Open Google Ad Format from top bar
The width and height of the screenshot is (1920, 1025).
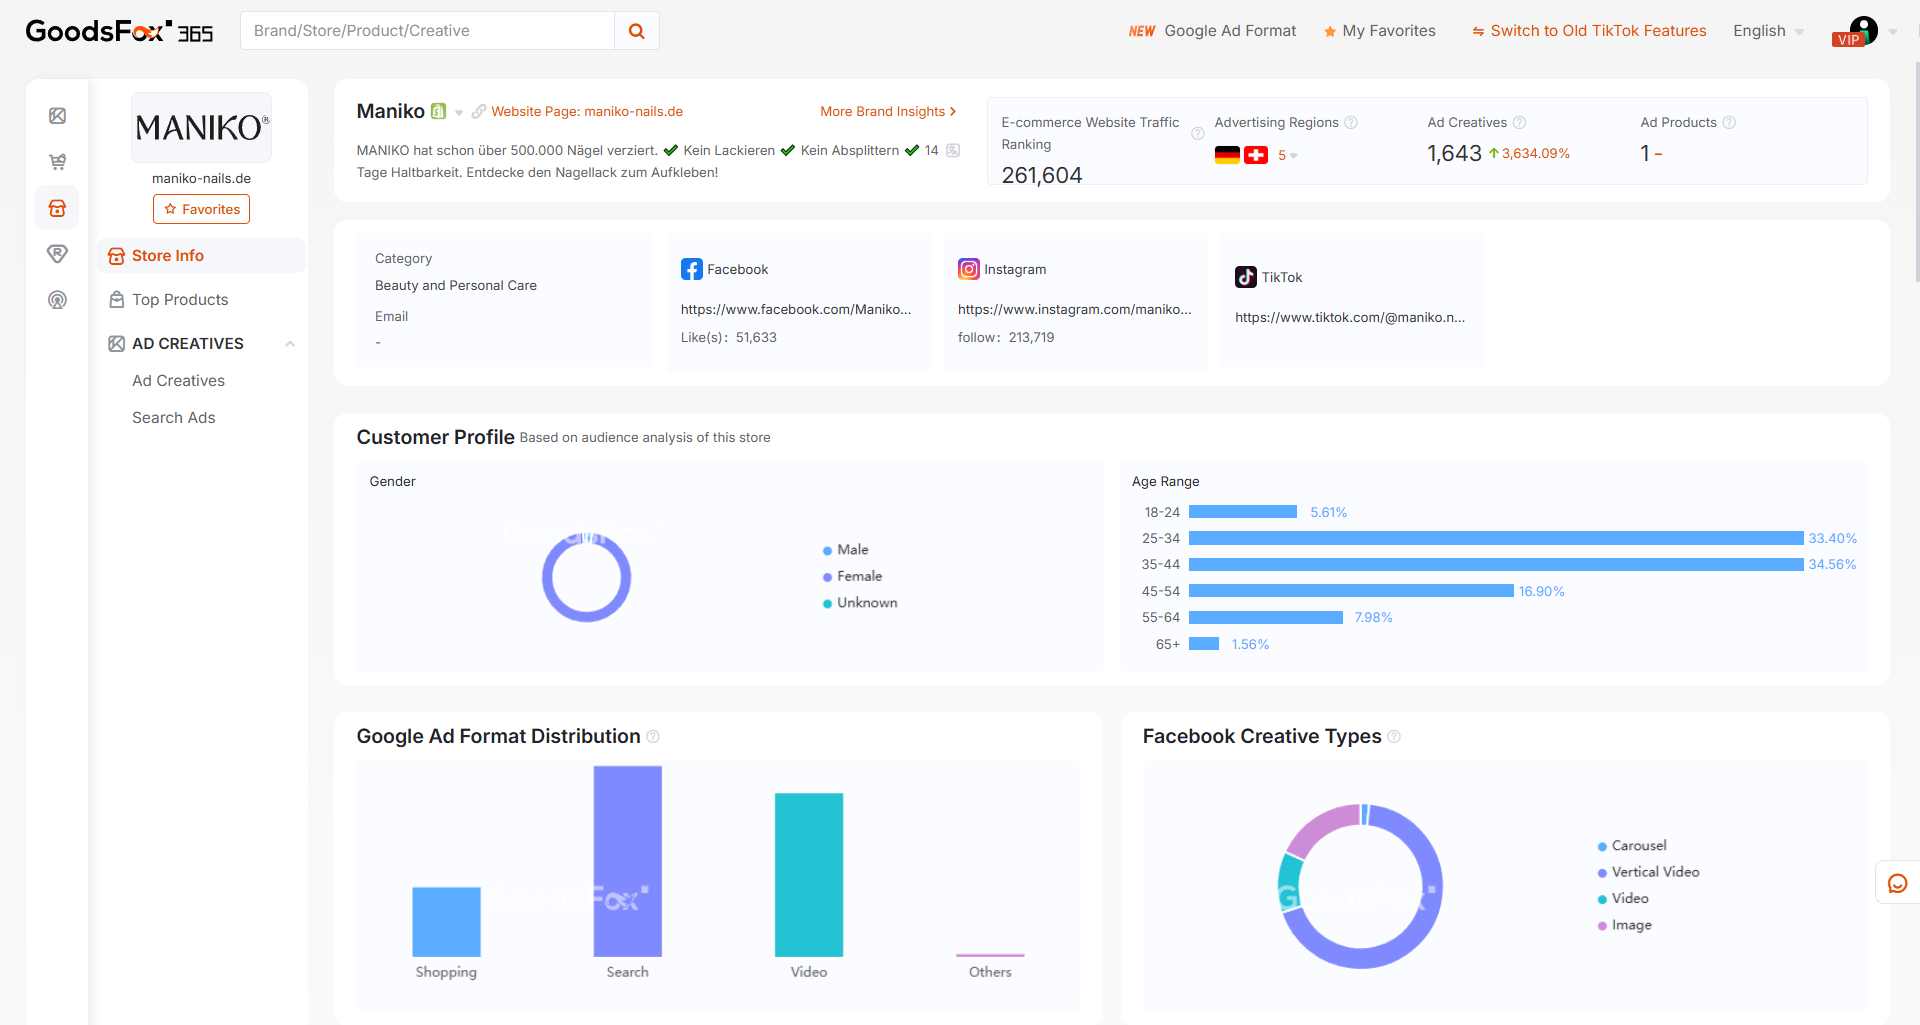(x=1212, y=31)
